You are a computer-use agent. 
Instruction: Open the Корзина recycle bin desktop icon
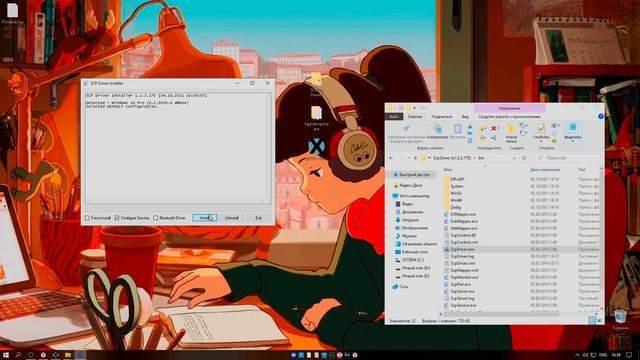[x=620, y=320]
